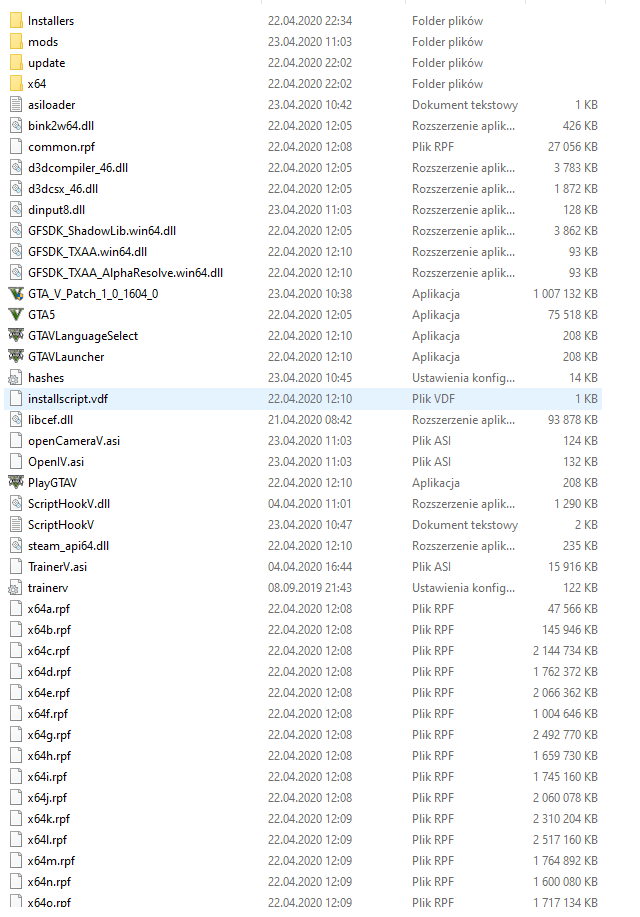This screenshot has height=917, width=640.
Task: Select the ScriptHookV.dll file icon
Action: [x=16, y=504]
